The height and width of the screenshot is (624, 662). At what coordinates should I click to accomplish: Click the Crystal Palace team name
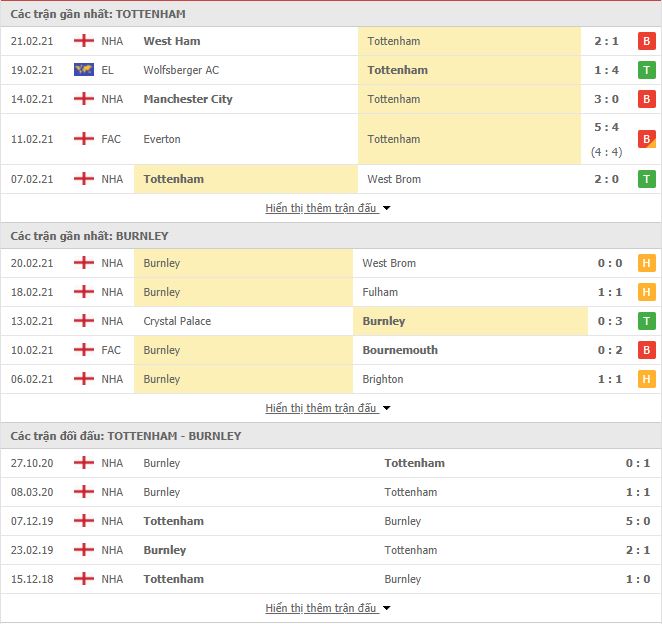177,321
